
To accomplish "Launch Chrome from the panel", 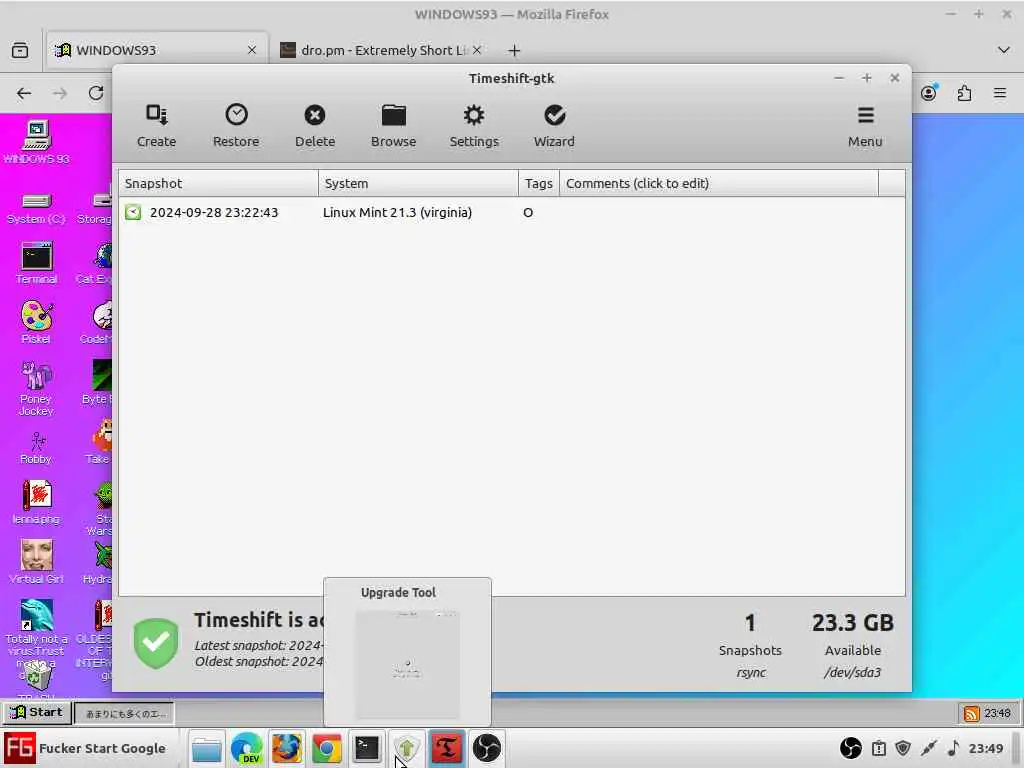I will click(x=327, y=748).
